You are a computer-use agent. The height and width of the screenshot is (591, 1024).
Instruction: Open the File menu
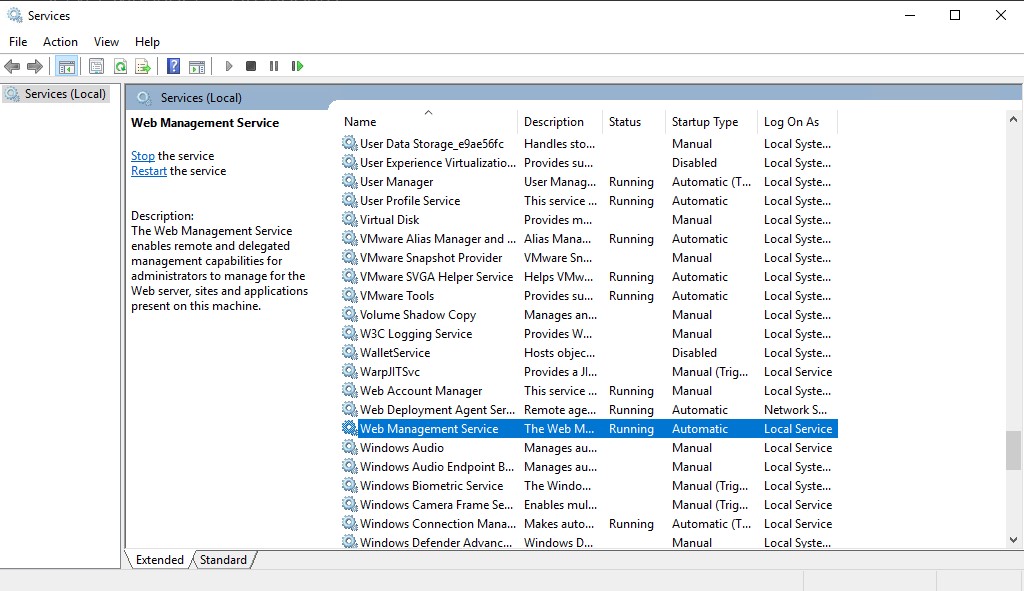click(x=18, y=42)
